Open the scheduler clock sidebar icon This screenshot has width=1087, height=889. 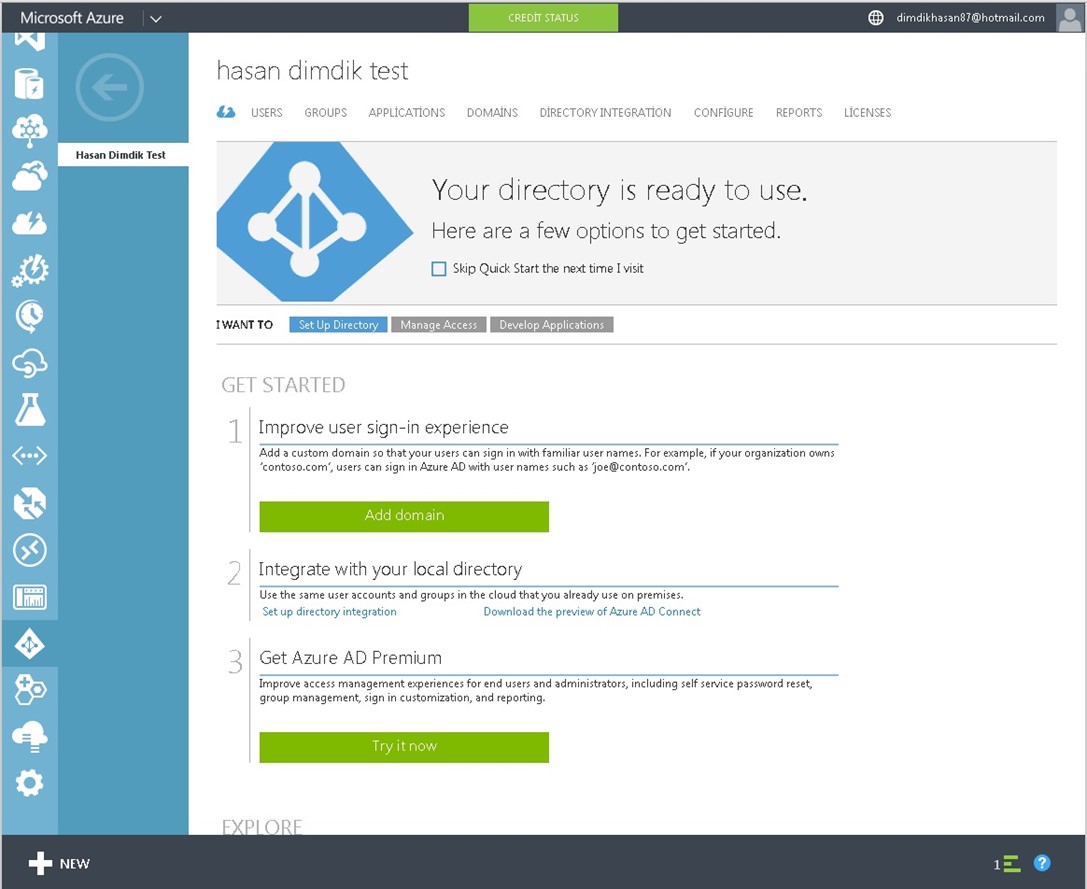(x=29, y=316)
